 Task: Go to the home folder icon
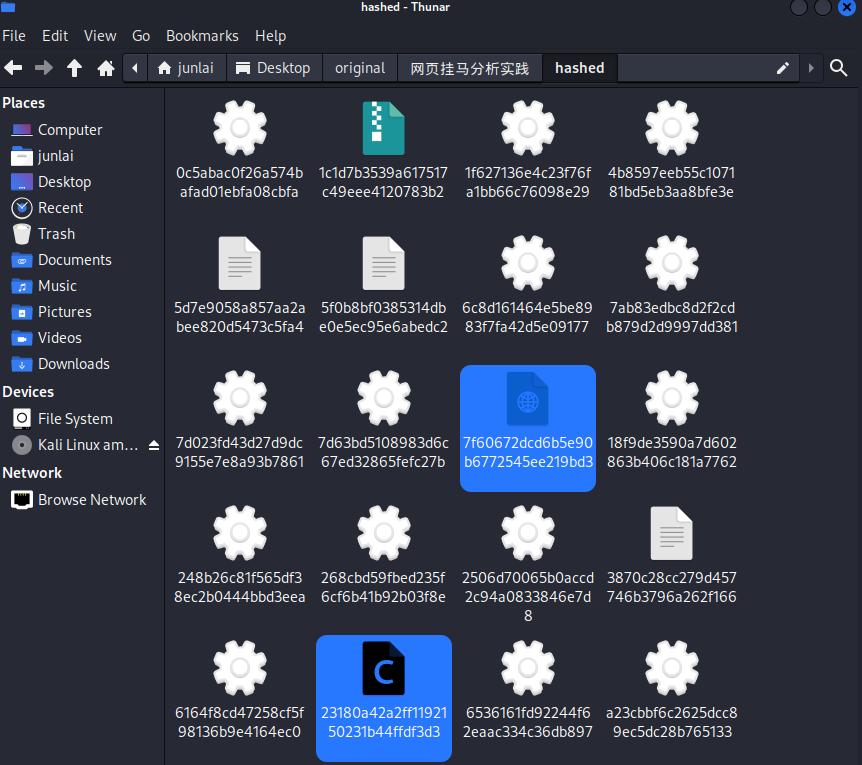[105, 68]
